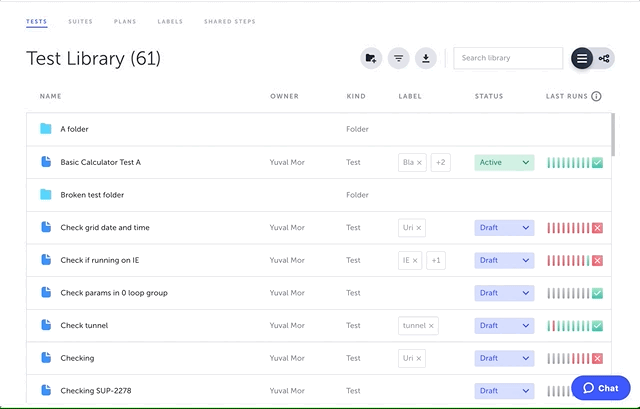The width and height of the screenshot is (640, 409).
Task: Remove the Bla label on Basic Calculator Test A
Action: pyautogui.click(x=419, y=162)
